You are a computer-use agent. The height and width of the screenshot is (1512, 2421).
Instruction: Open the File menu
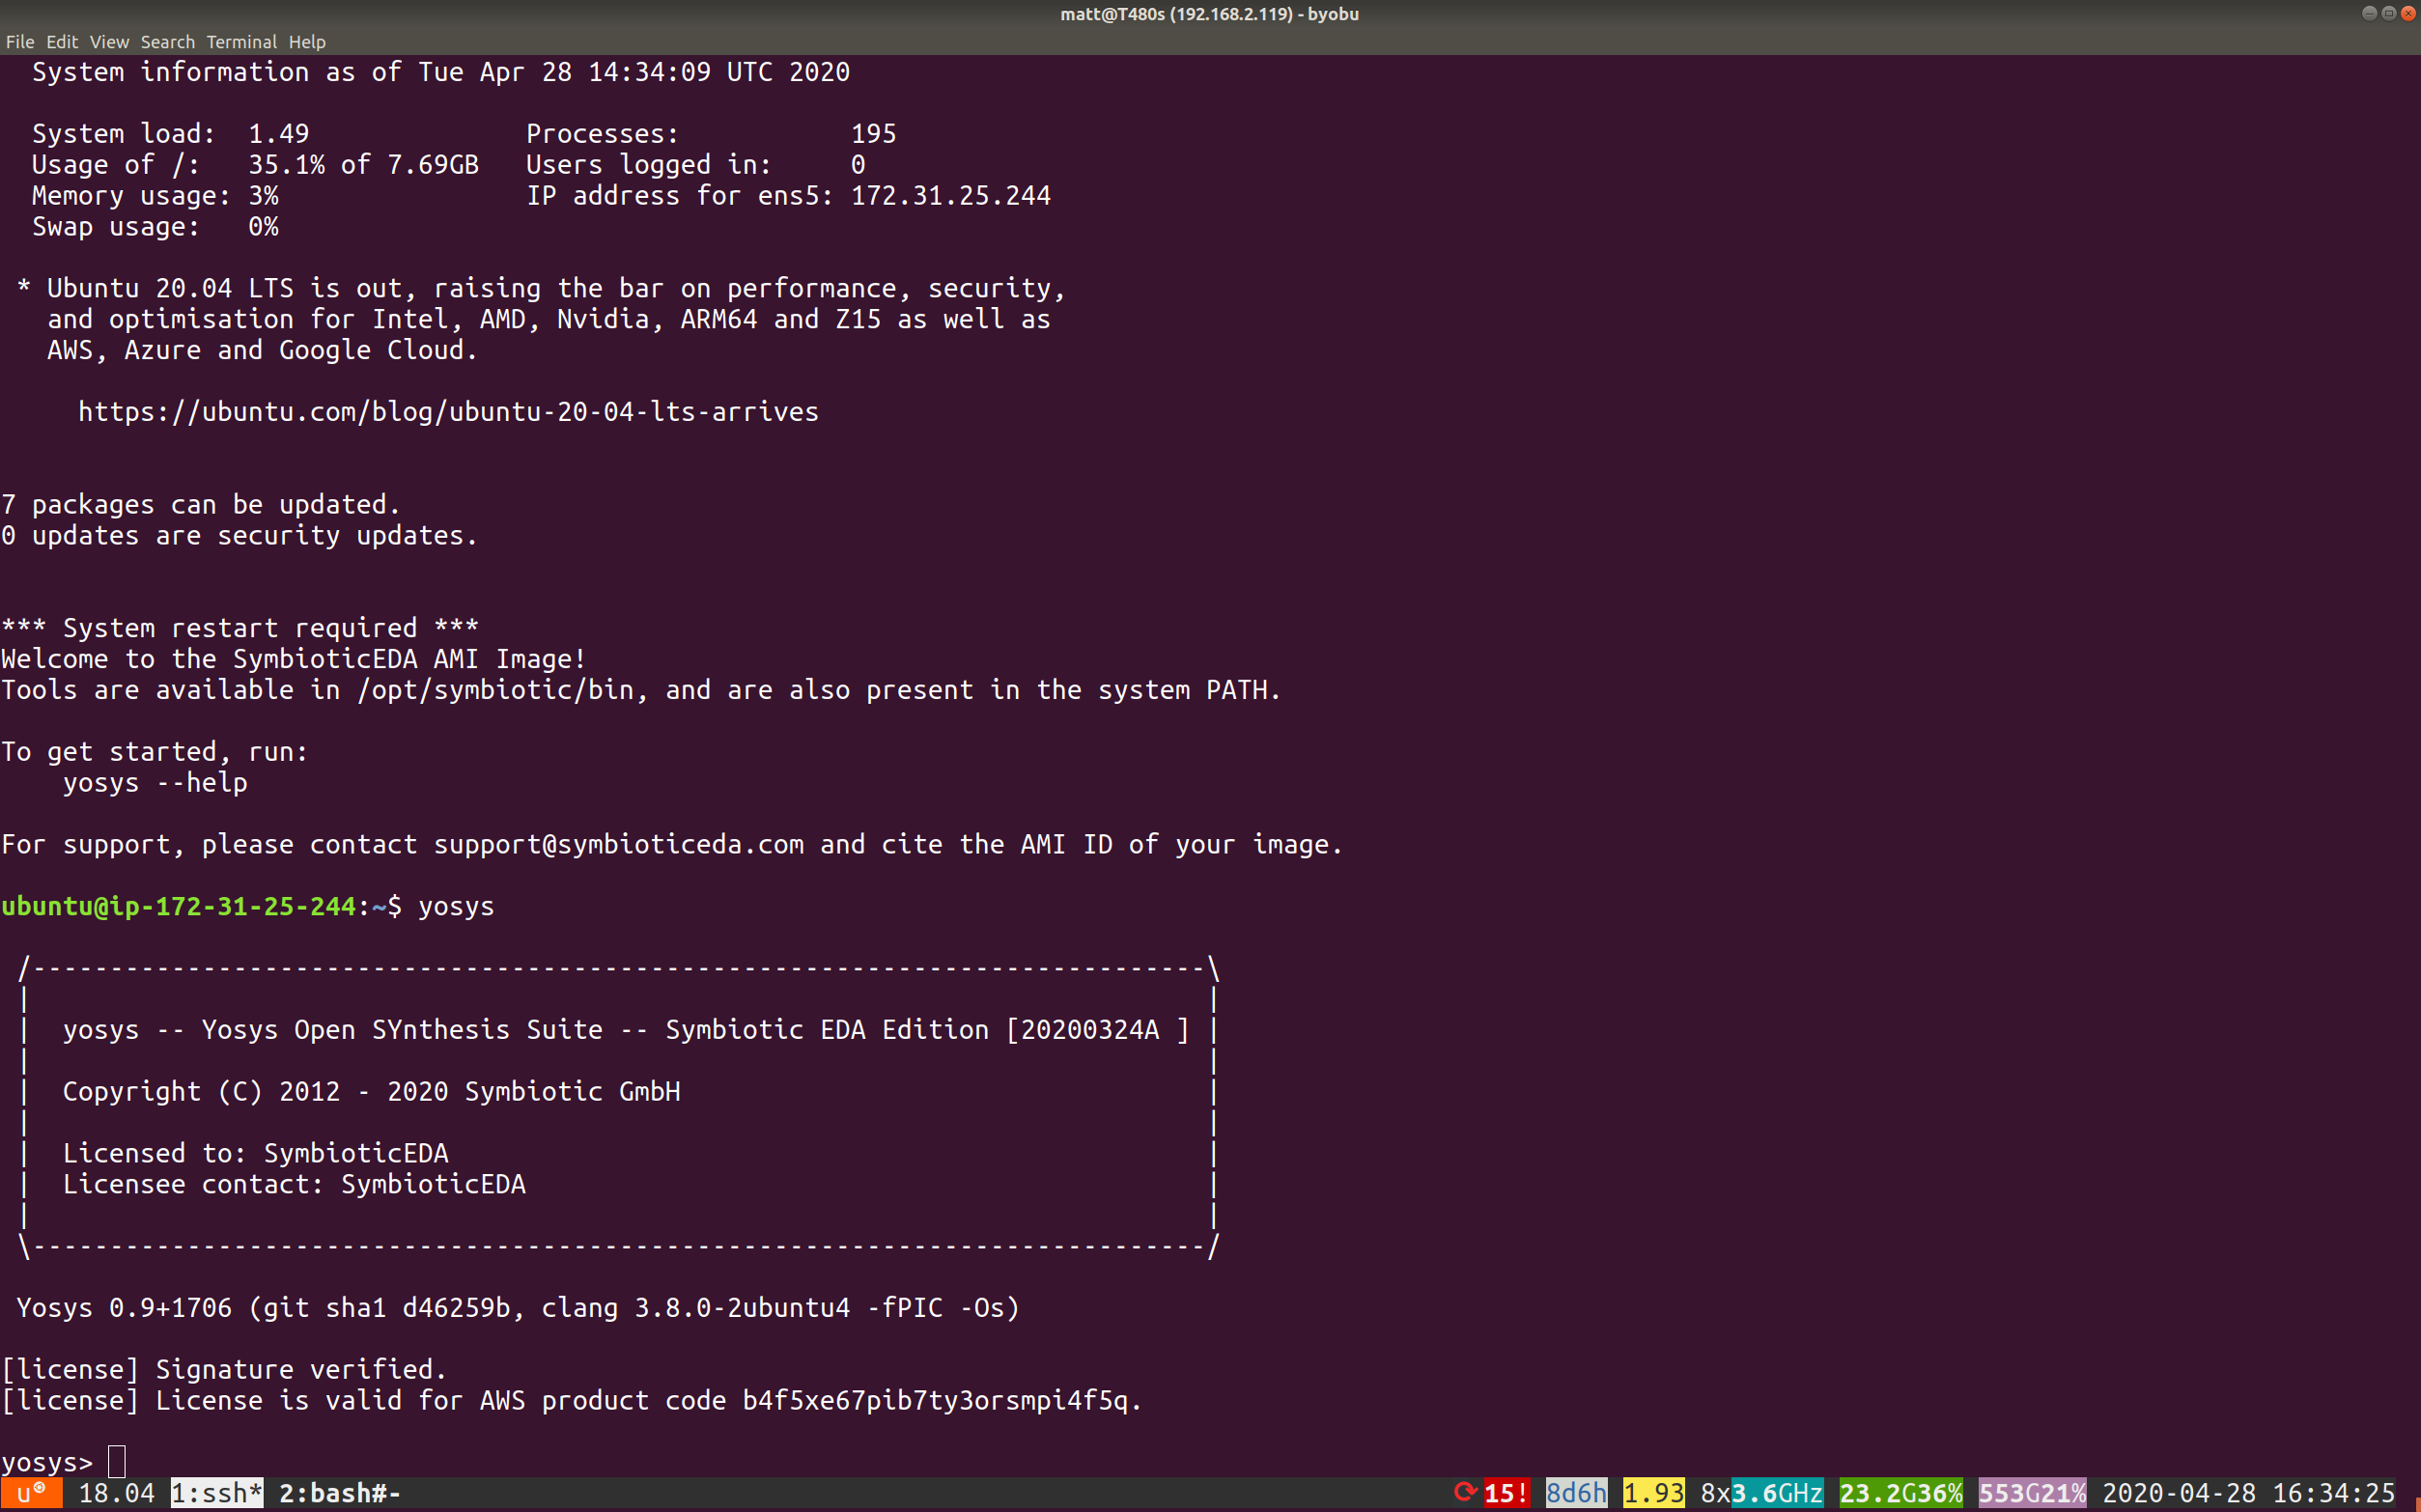pyautogui.click(x=20, y=42)
